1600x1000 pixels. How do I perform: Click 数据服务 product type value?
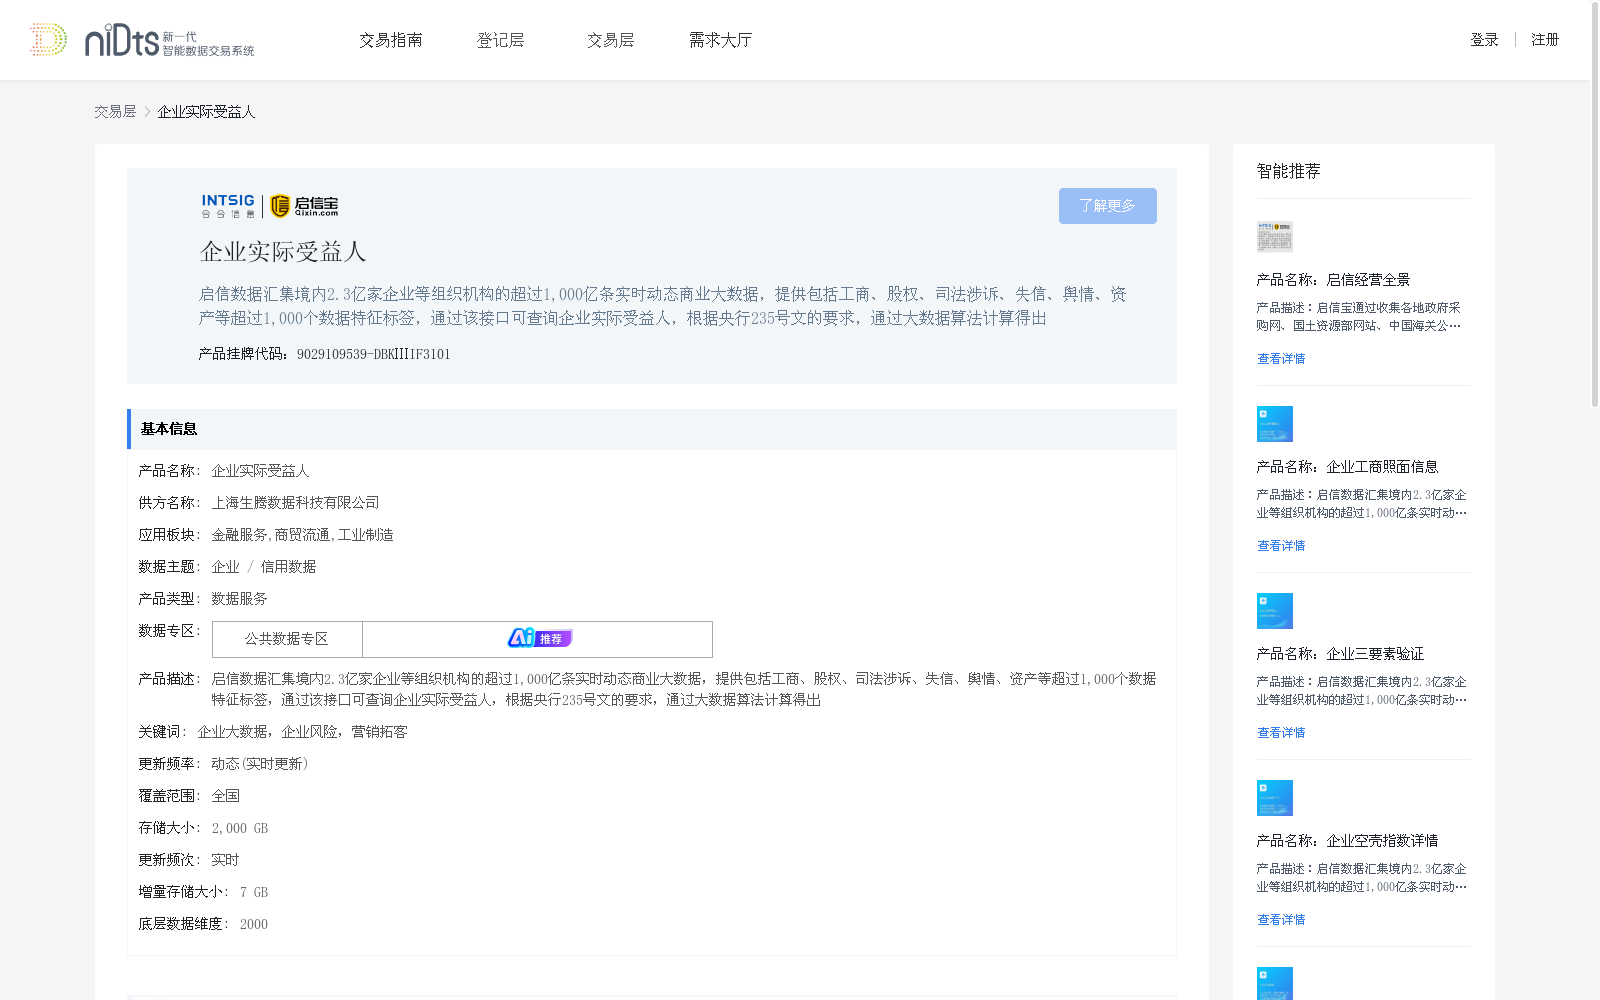(x=239, y=599)
